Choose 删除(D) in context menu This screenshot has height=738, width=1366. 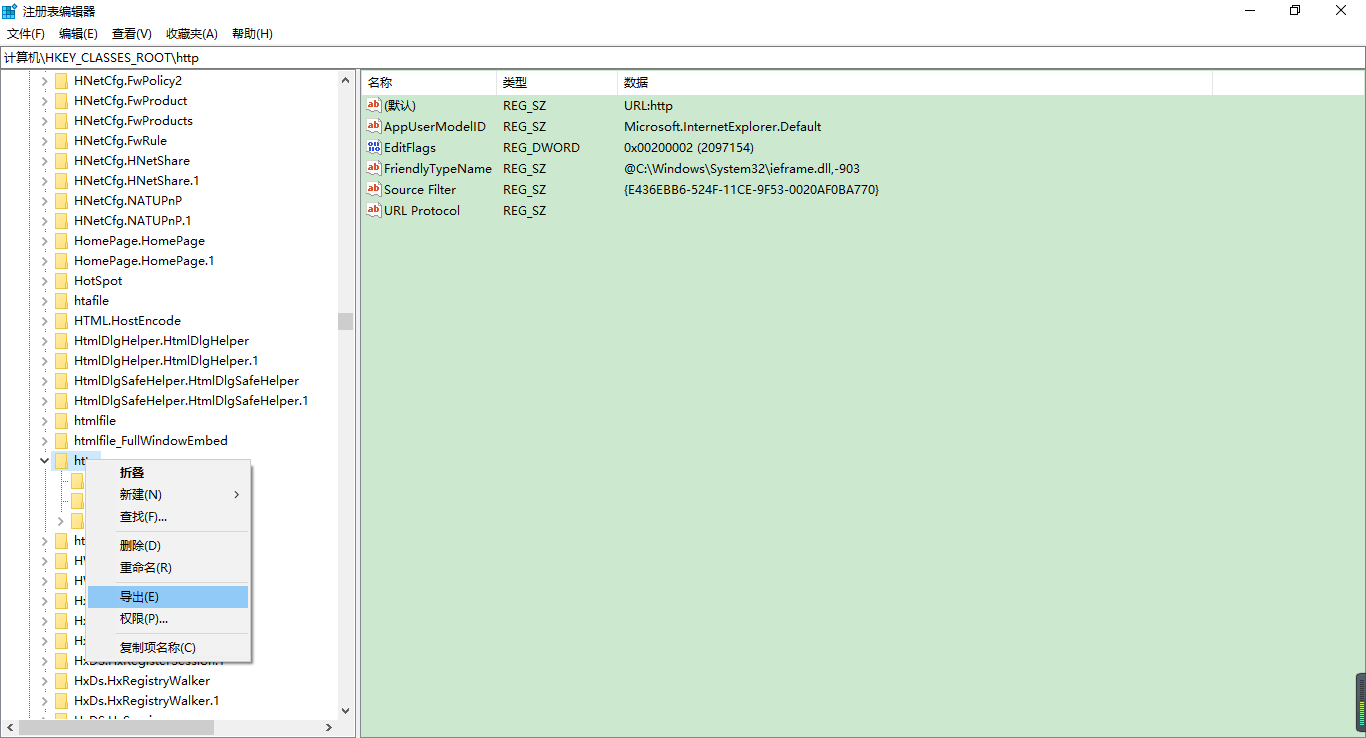[168, 546]
